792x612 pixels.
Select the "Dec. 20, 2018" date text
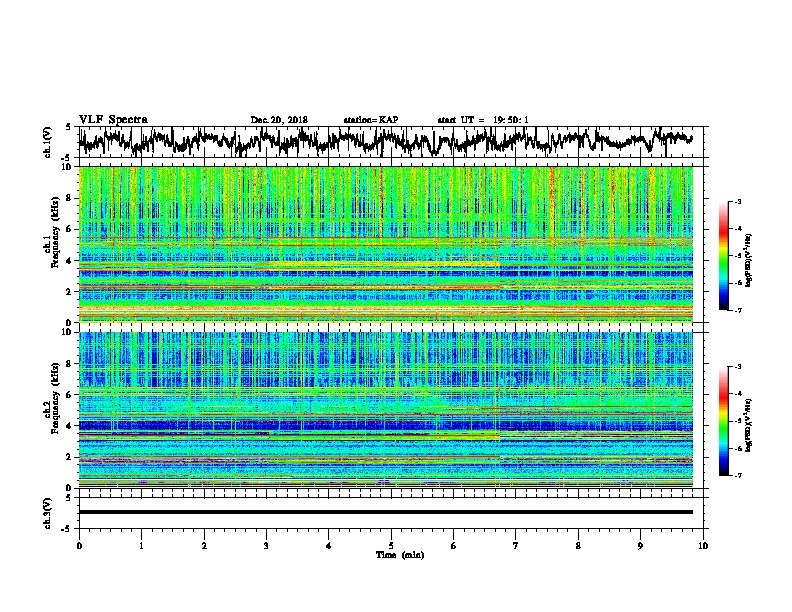[279, 120]
